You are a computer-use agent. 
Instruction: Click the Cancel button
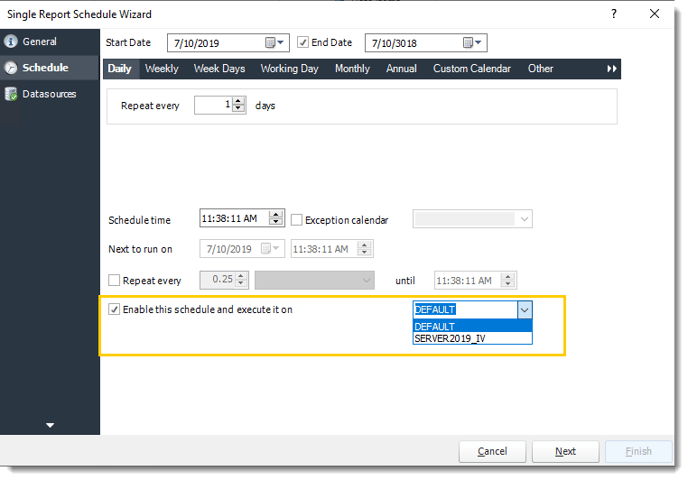point(492,451)
